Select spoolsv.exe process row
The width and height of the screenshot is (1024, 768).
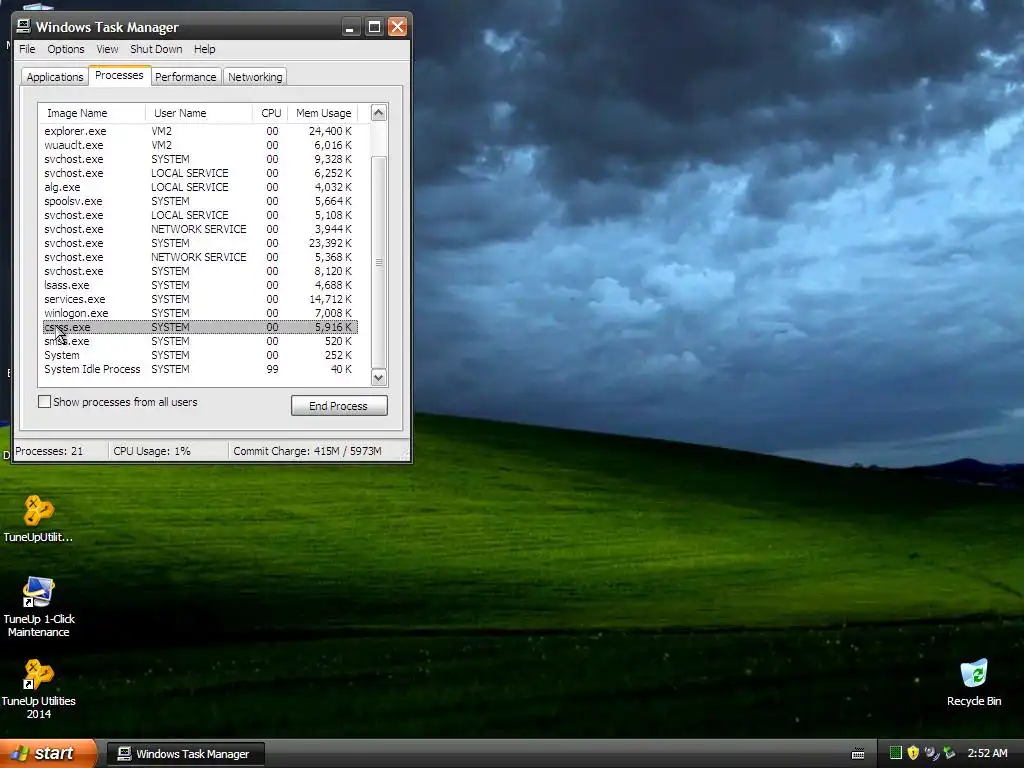point(200,201)
